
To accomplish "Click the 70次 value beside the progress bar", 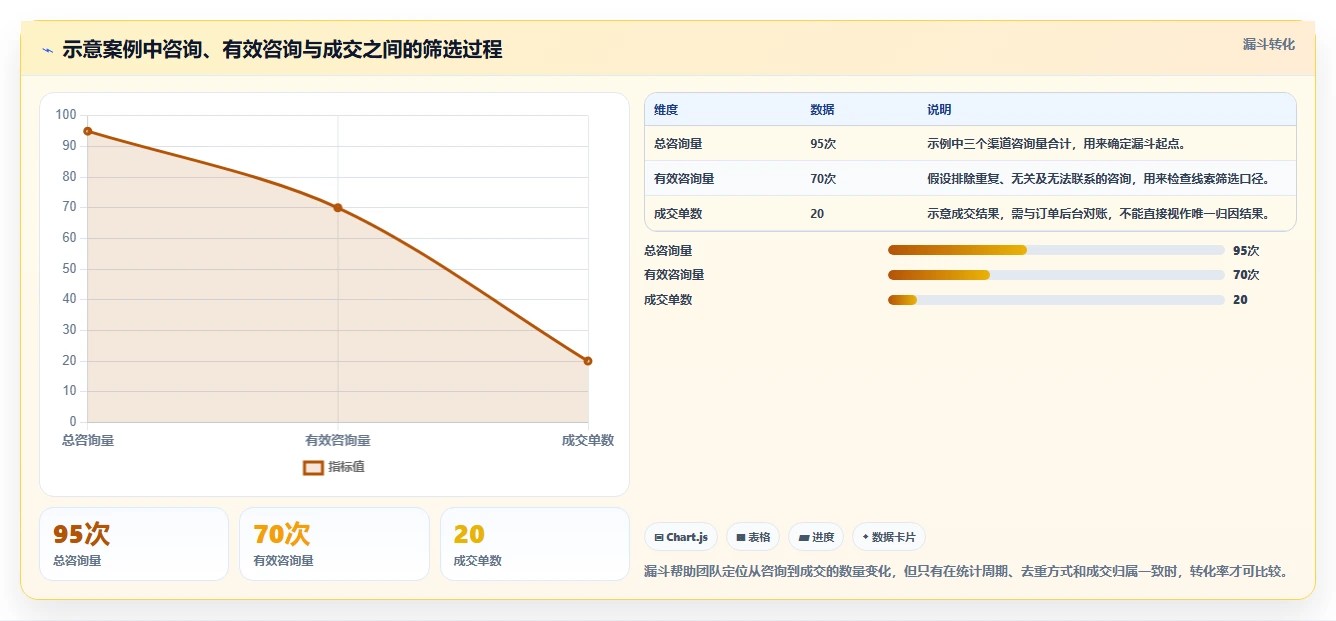I will coord(1246,275).
